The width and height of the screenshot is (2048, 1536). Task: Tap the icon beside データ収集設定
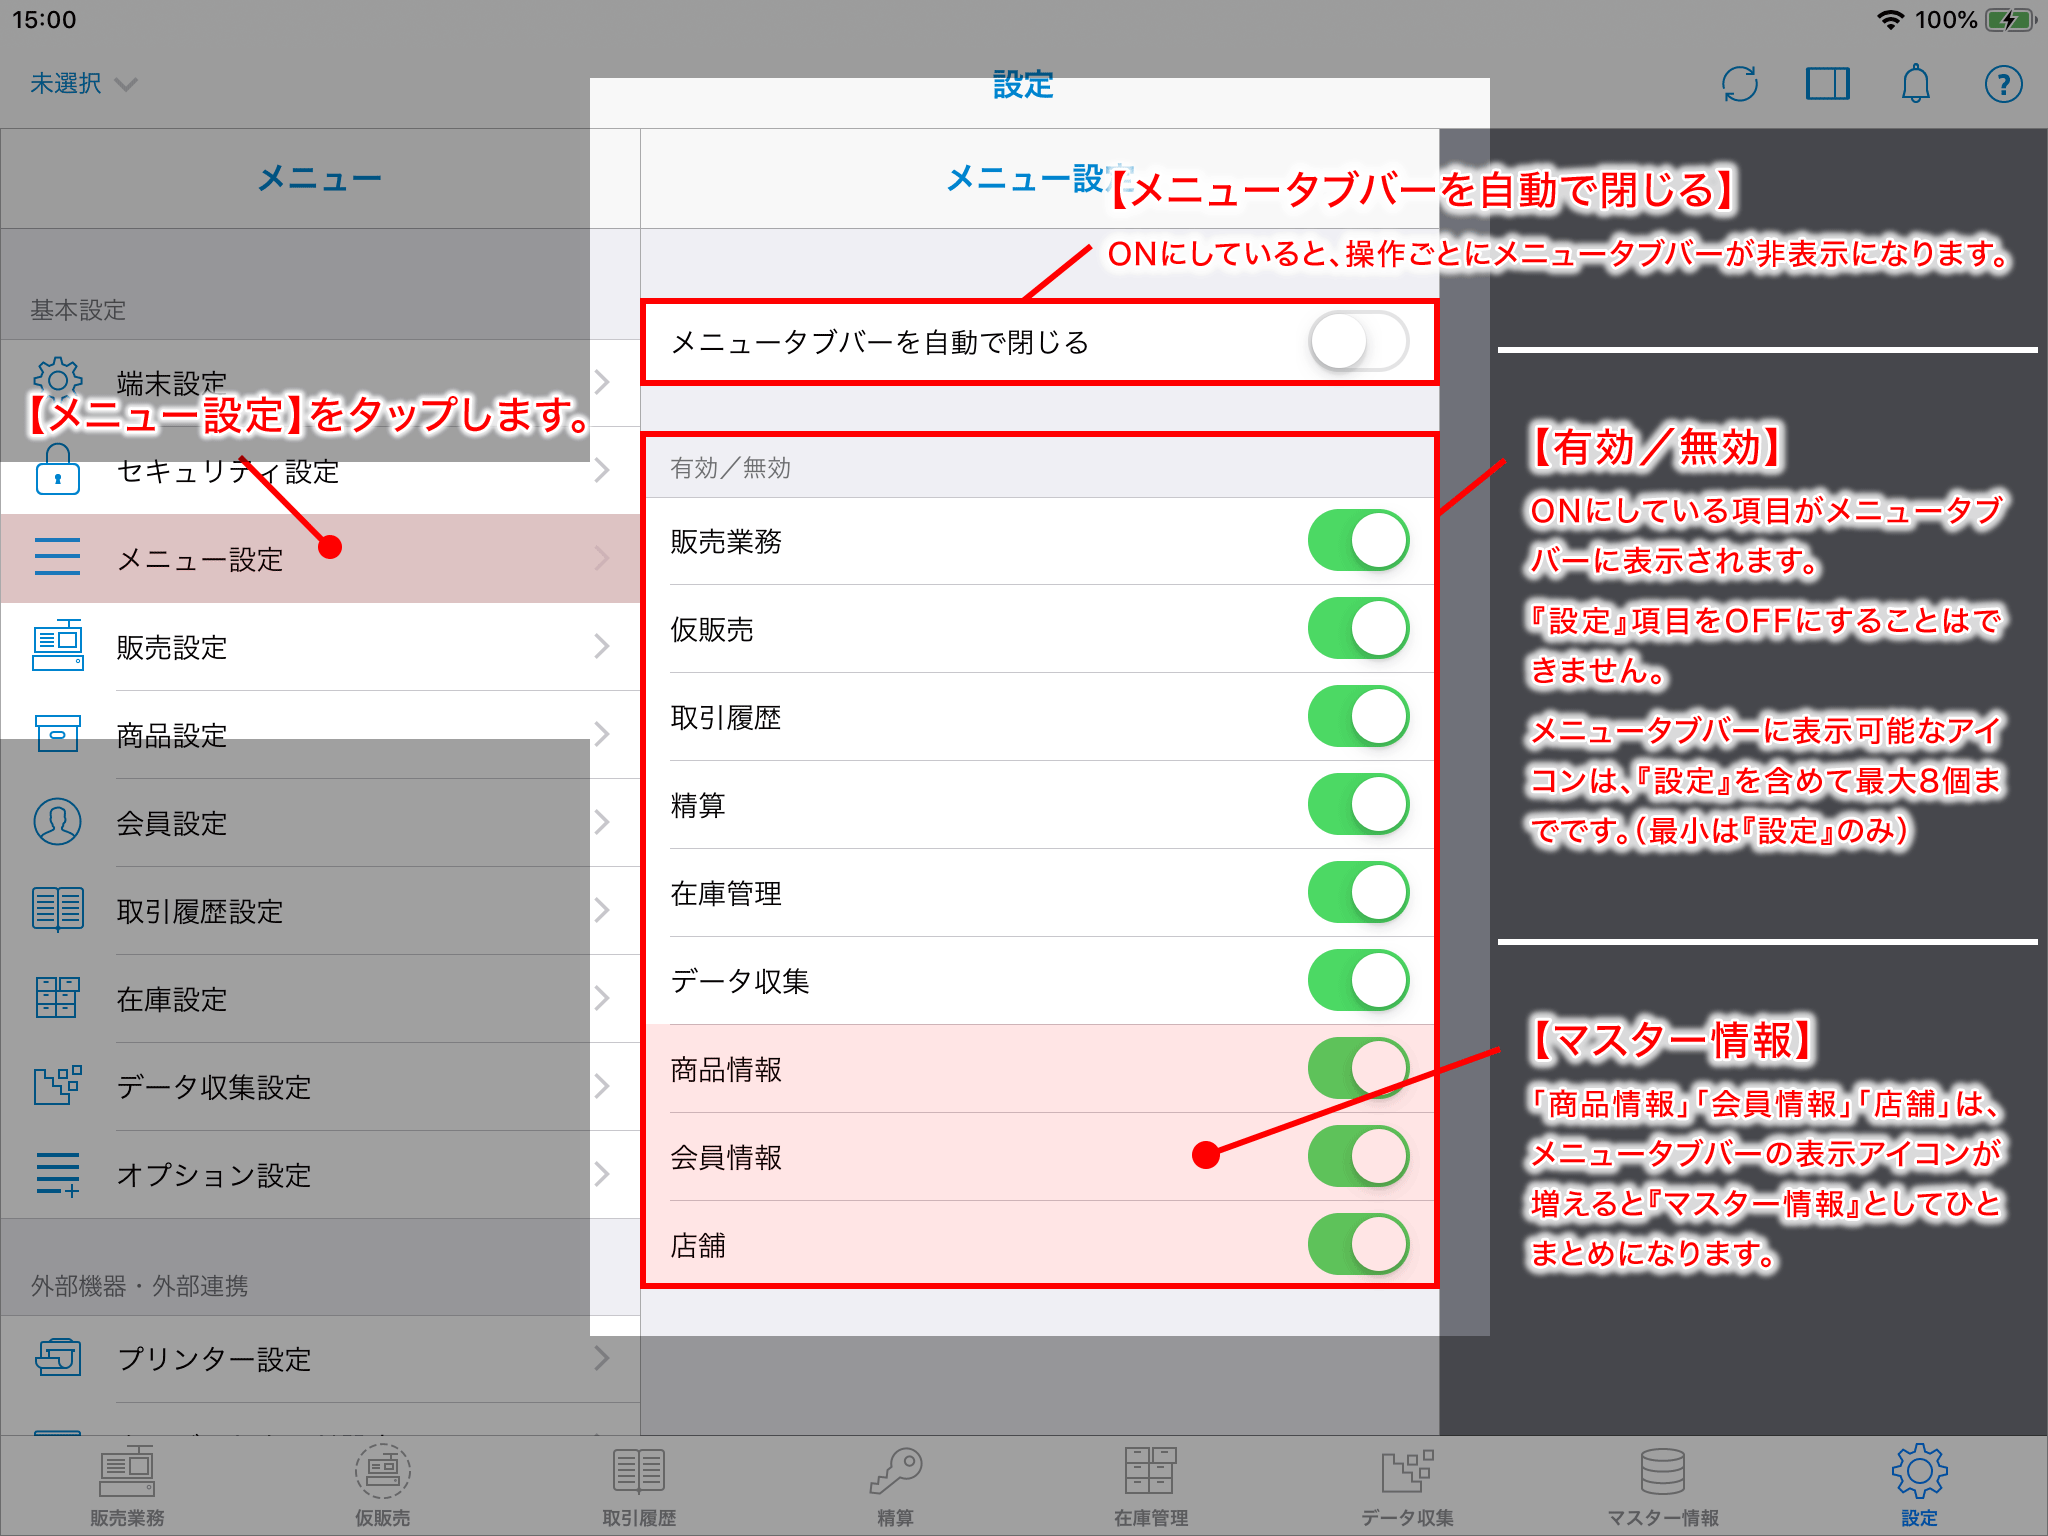pos(58,1085)
